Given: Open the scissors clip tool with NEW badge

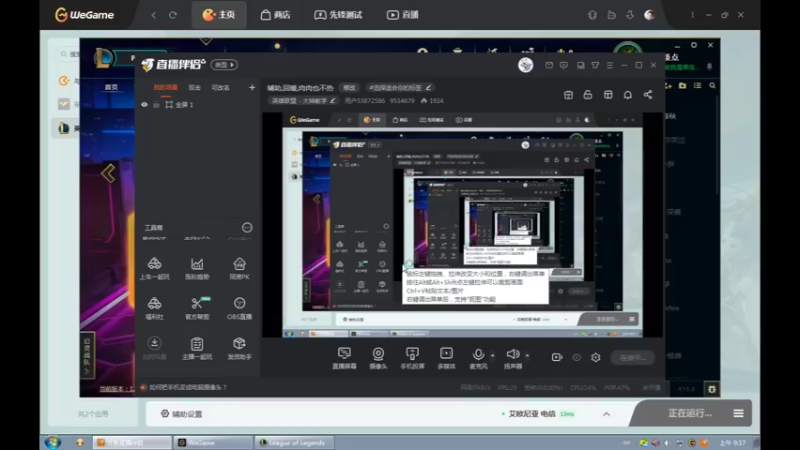Looking at the screenshot, I should [x=197, y=308].
